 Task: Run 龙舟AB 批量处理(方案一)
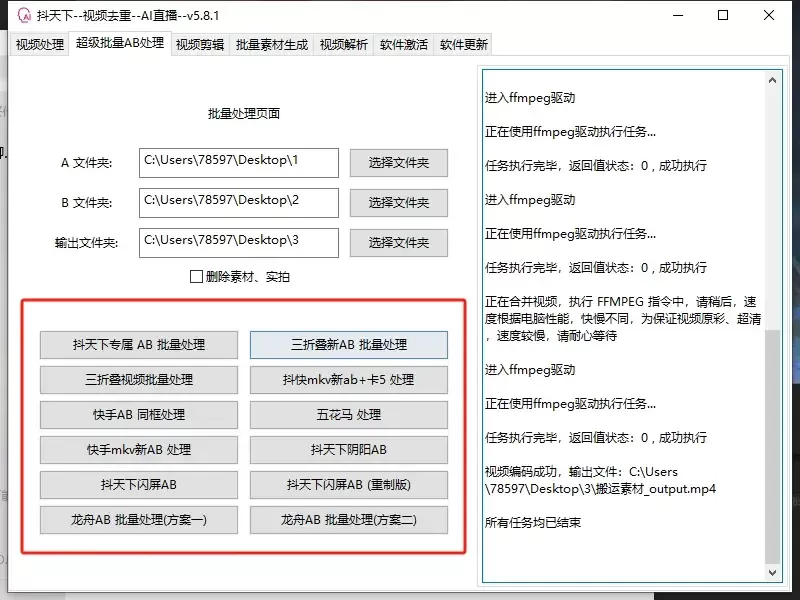139,520
